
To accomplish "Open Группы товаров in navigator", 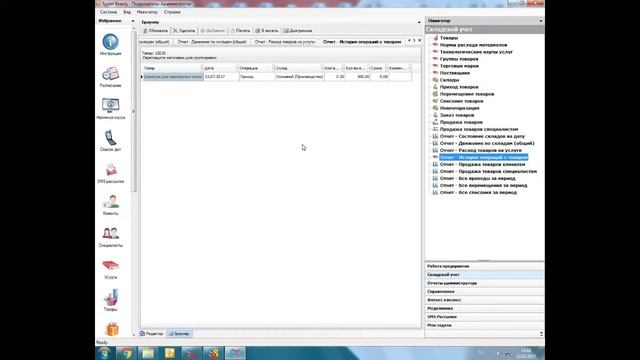I will [x=459, y=59].
